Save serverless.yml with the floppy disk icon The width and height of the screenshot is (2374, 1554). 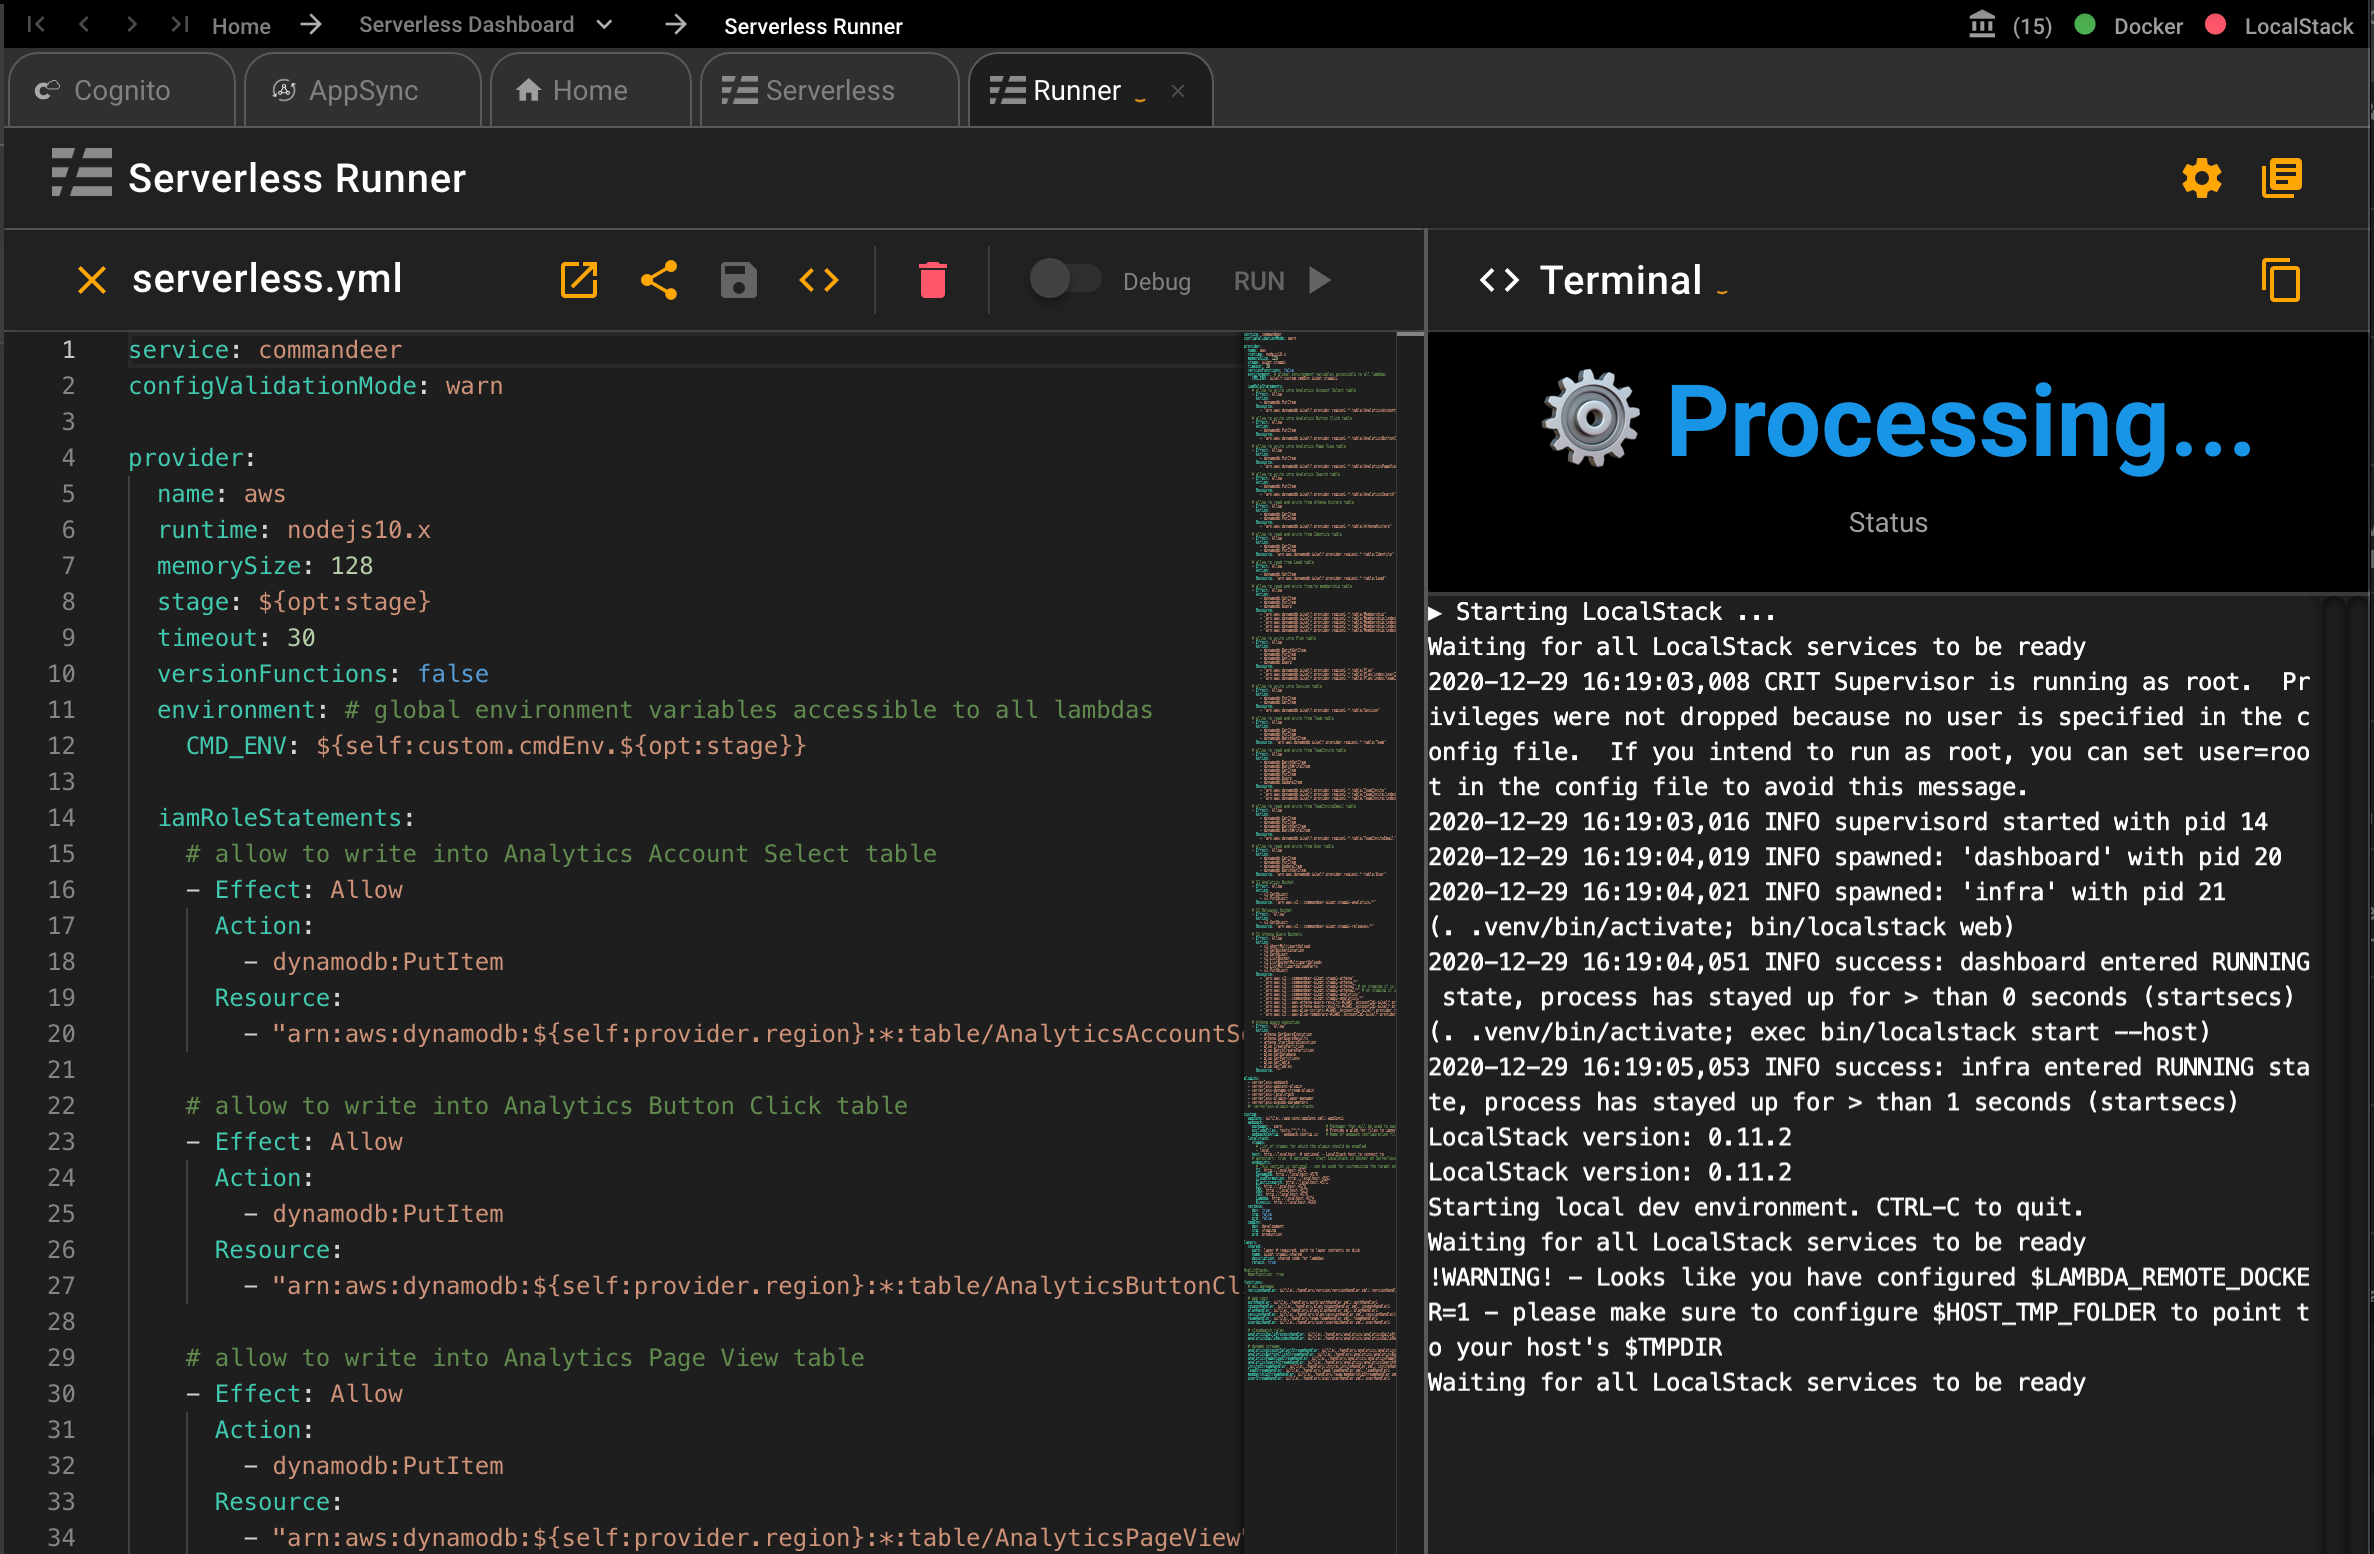point(738,281)
